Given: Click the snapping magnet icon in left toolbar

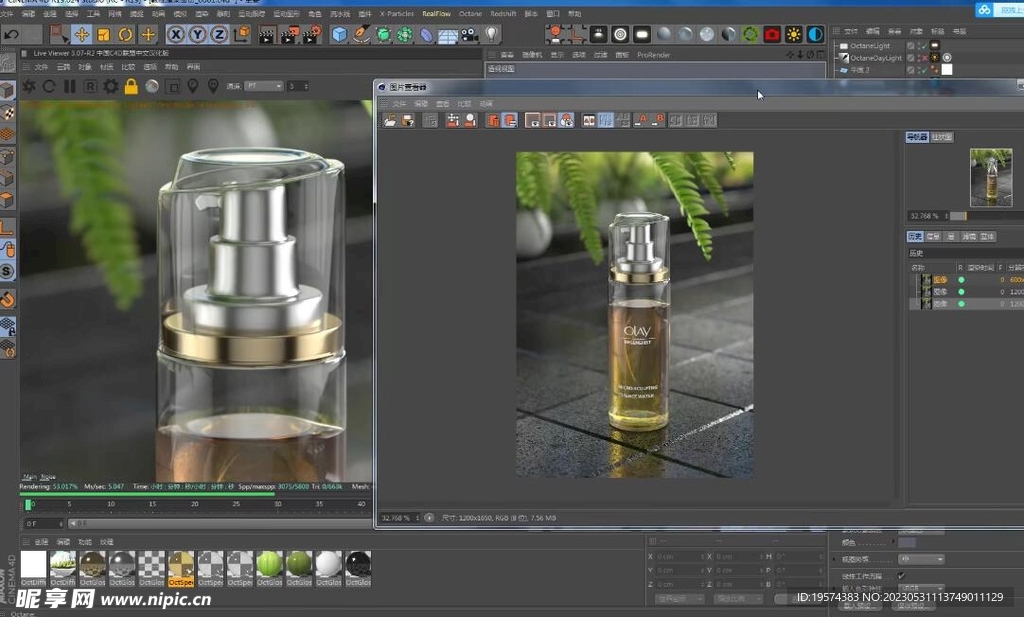Looking at the screenshot, I should pyautogui.click(x=7, y=300).
